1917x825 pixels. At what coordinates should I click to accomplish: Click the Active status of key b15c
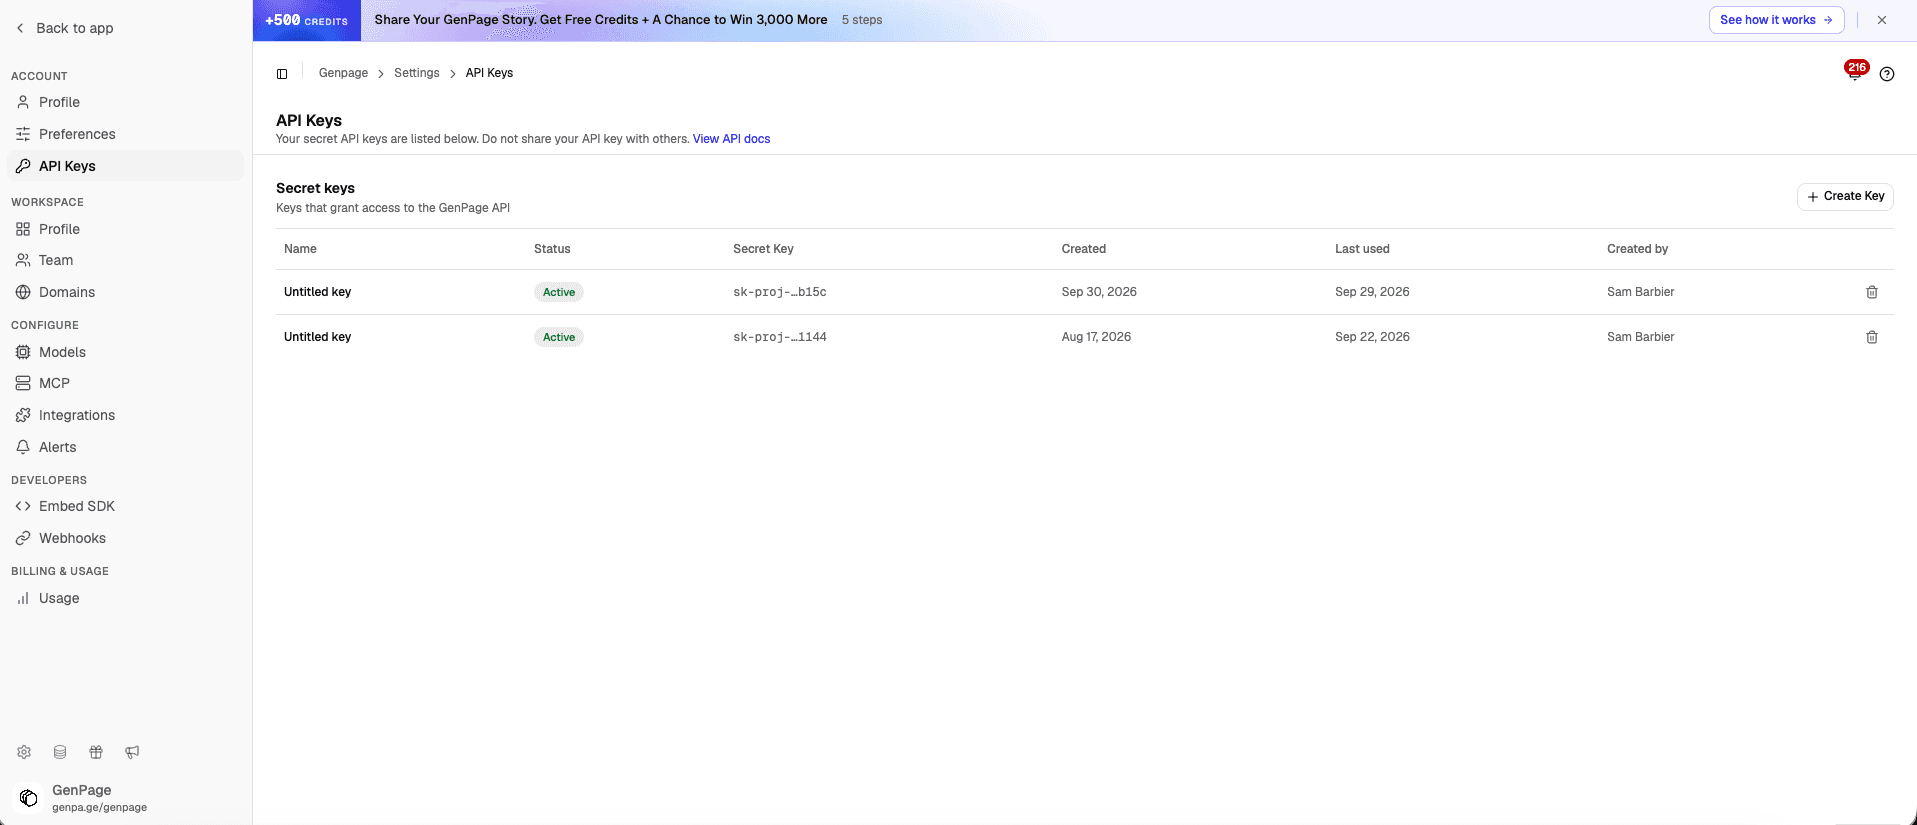559,292
